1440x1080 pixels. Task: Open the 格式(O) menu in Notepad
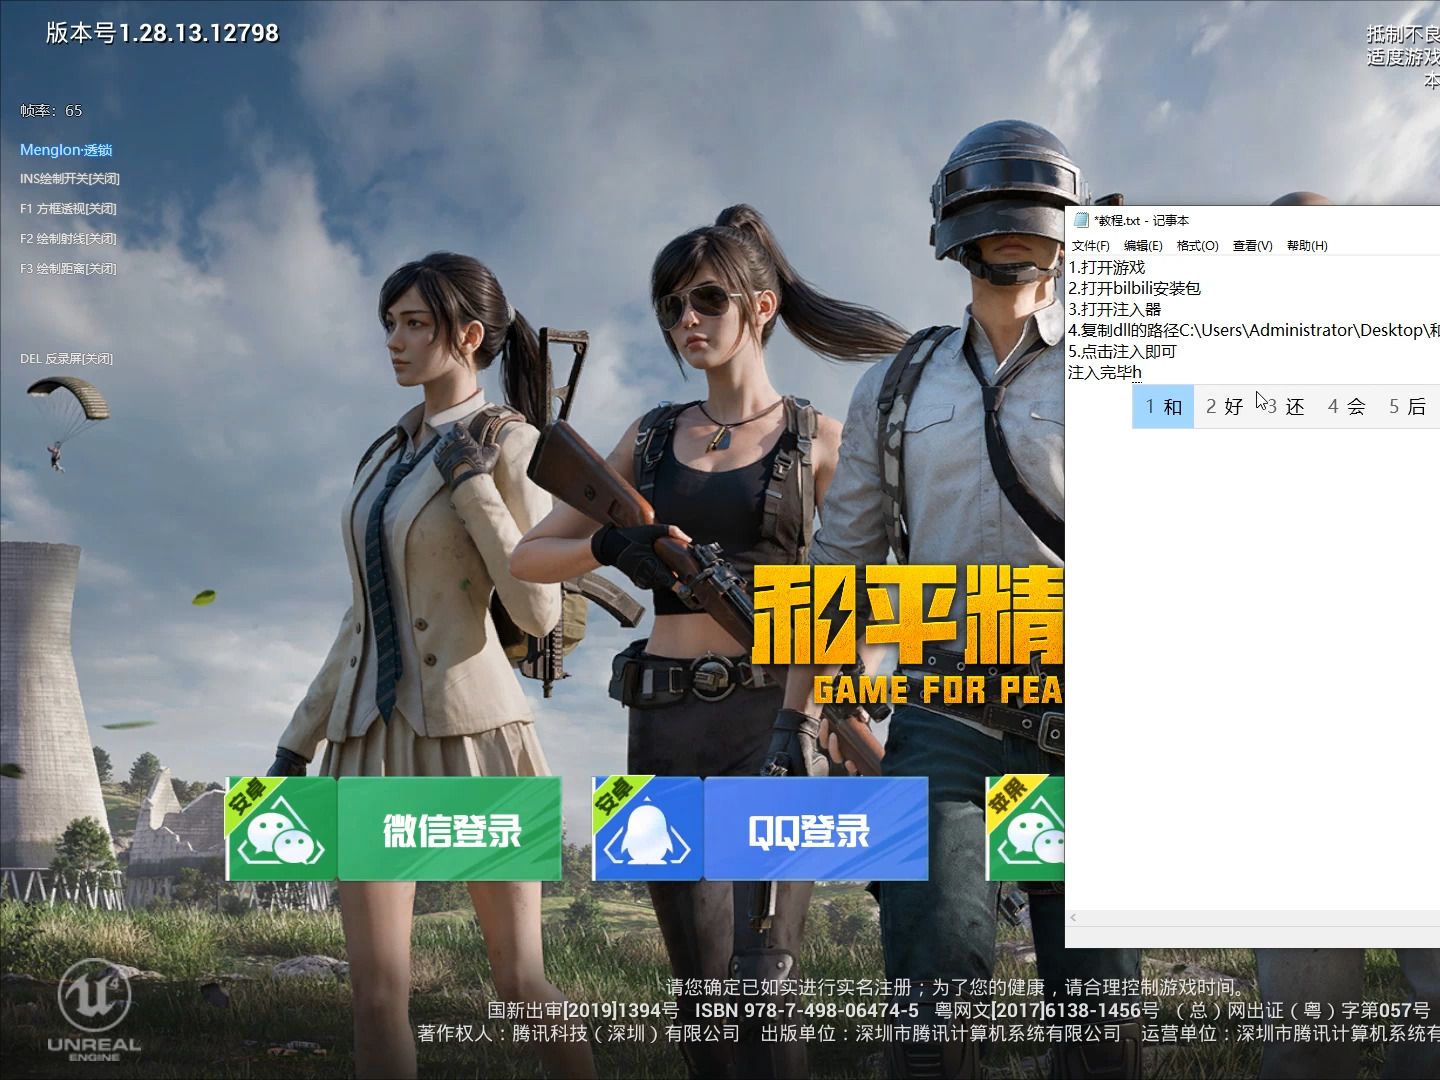pyautogui.click(x=1197, y=246)
